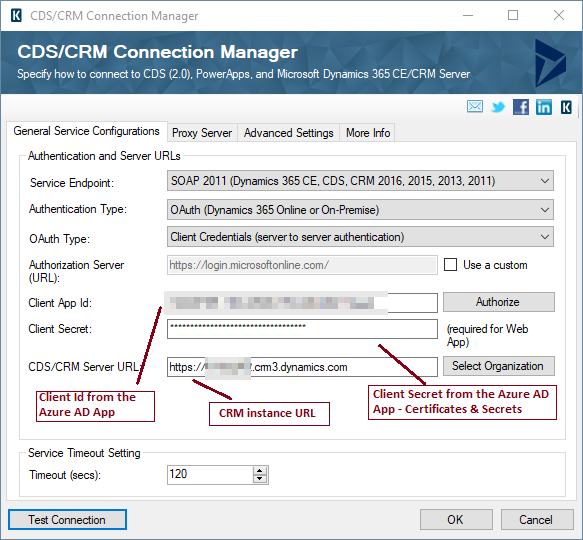Screen dimensions: 583x540
Task: Open the OAuth Type dropdown
Action: click(x=360, y=237)
